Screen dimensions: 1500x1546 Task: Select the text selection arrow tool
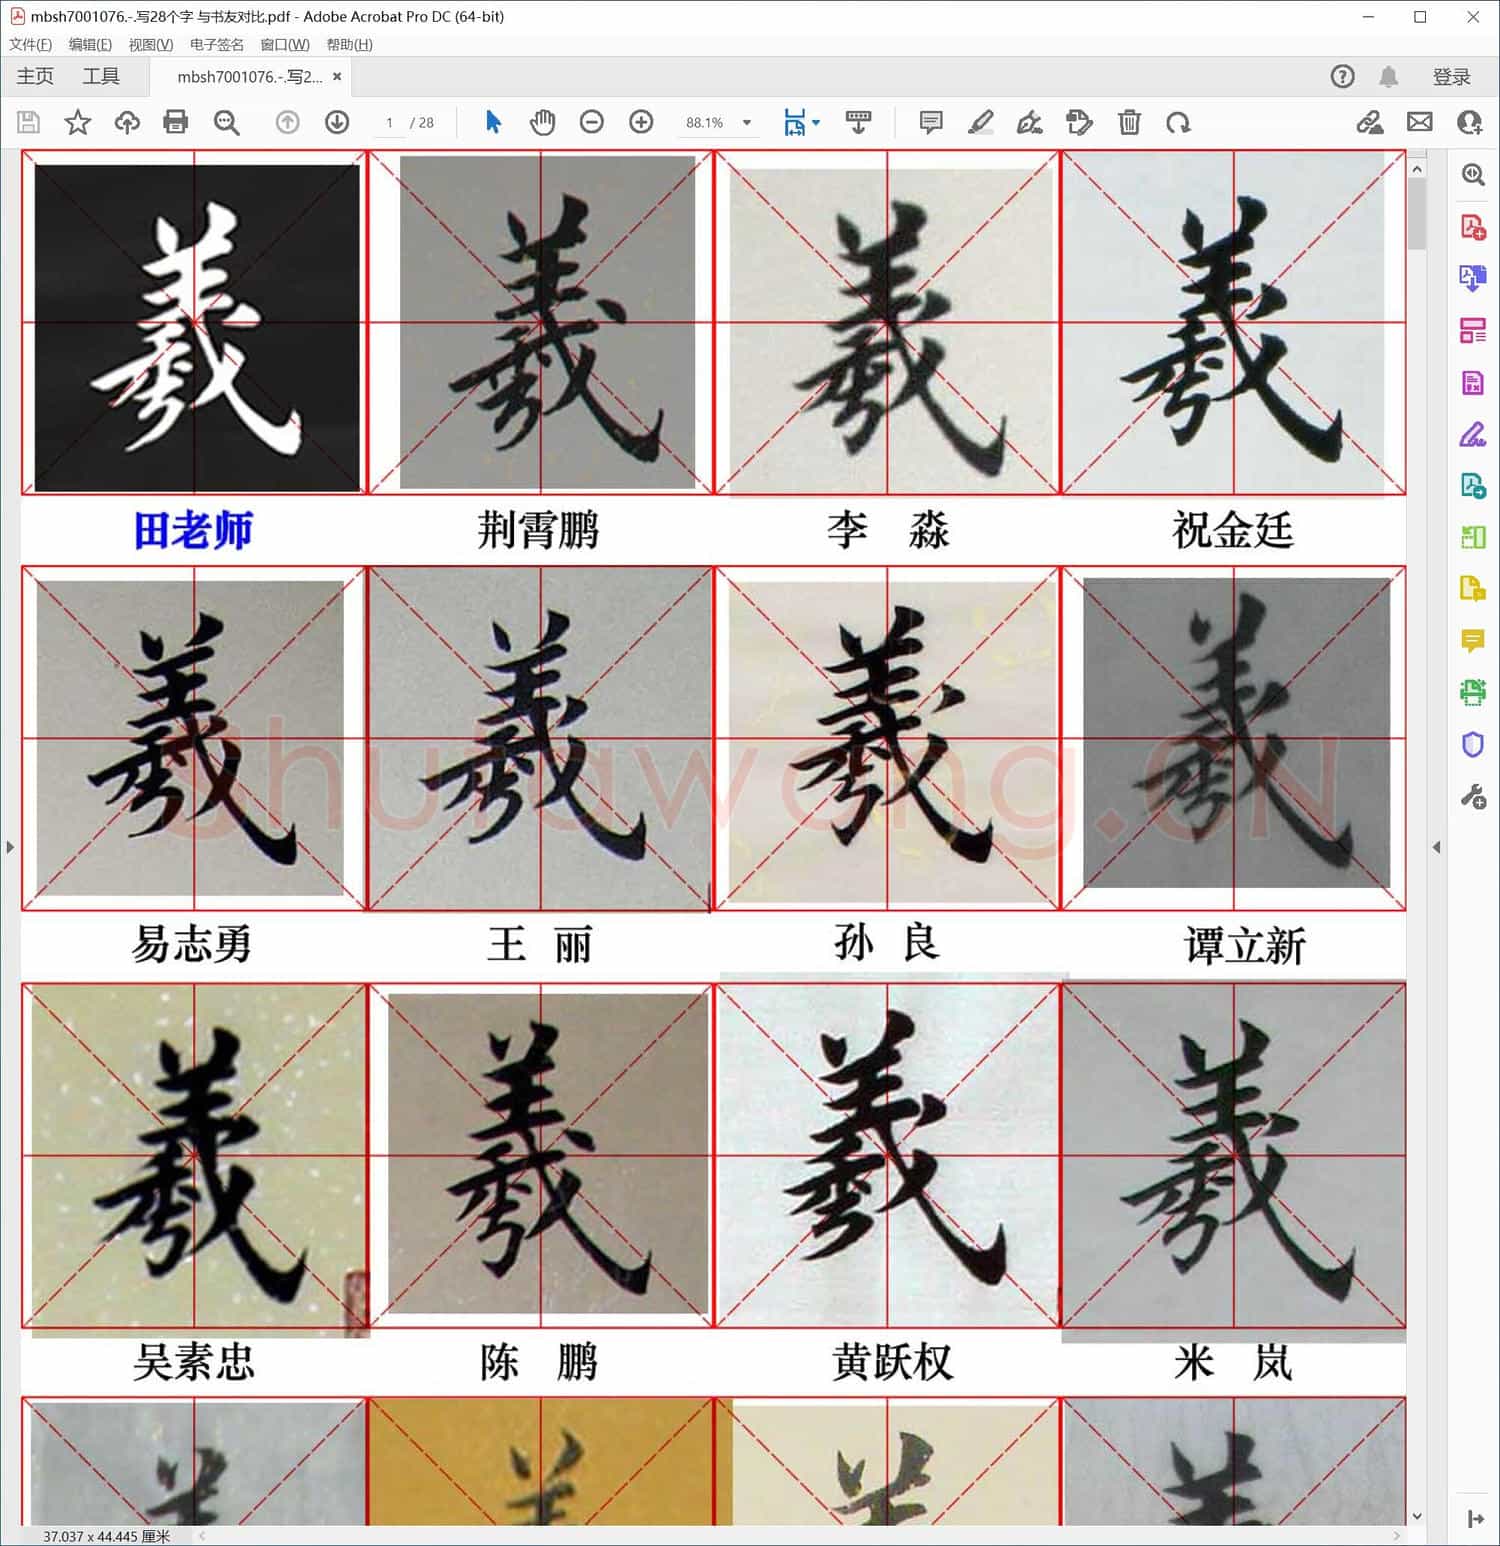click(x=493, y=122)
